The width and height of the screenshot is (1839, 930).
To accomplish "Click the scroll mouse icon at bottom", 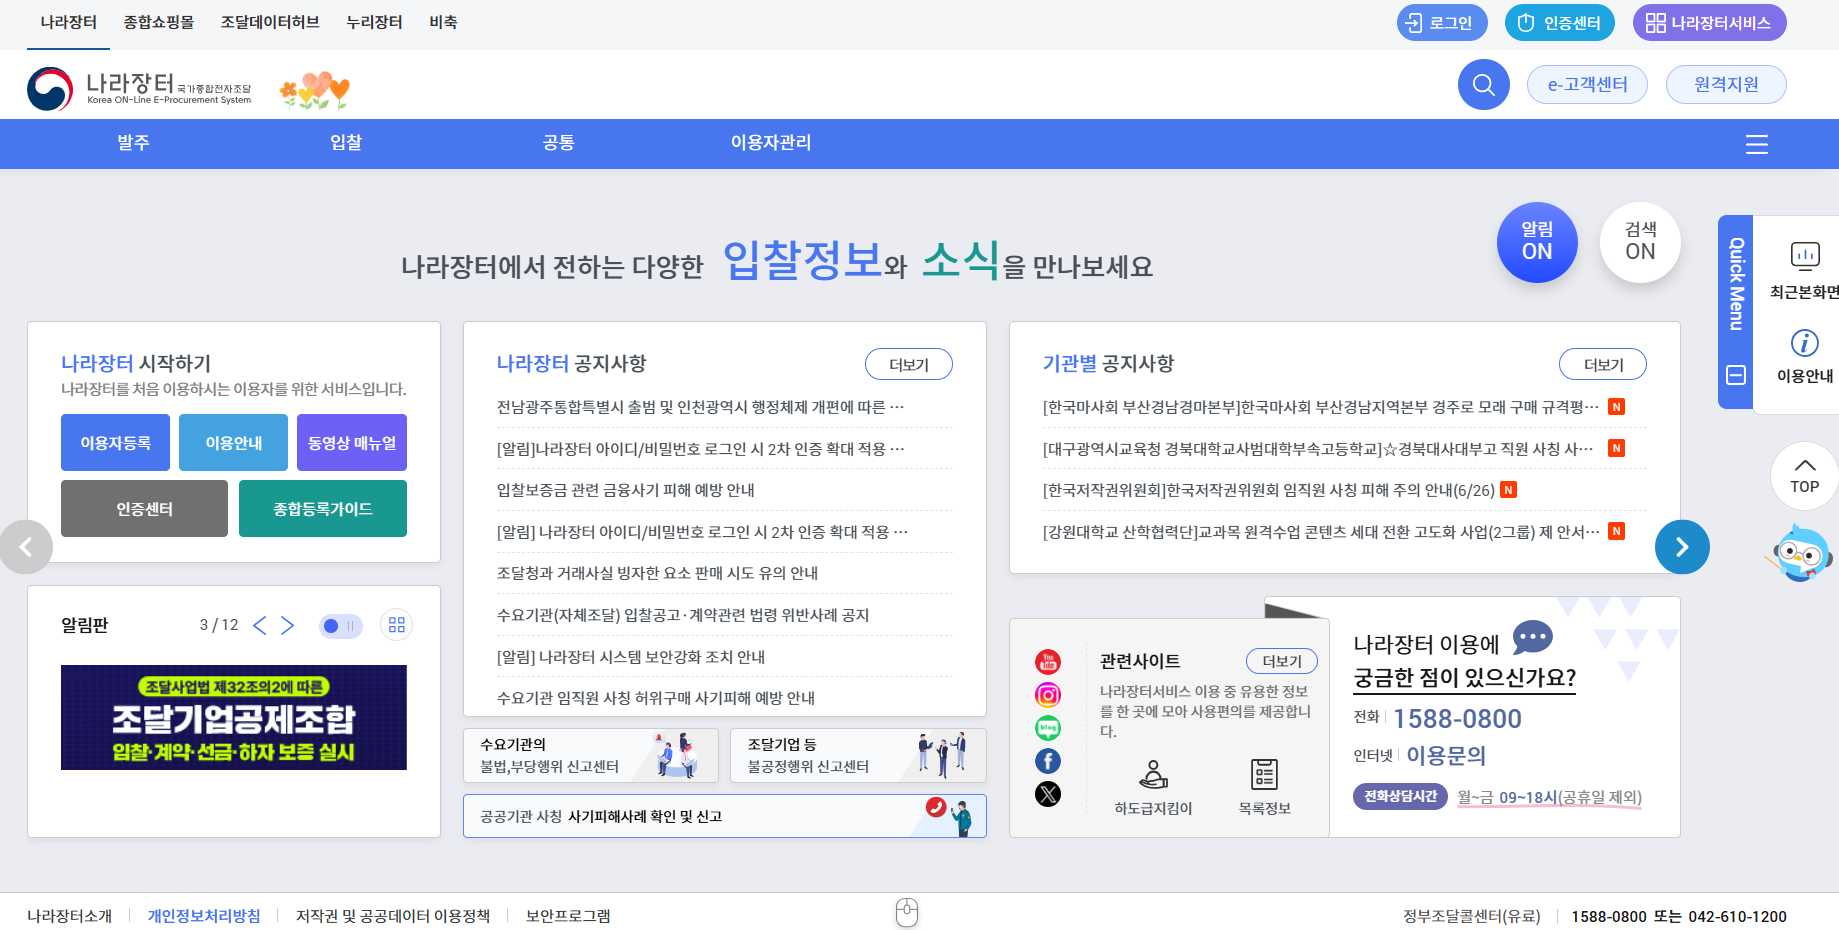I will point(907,912).
